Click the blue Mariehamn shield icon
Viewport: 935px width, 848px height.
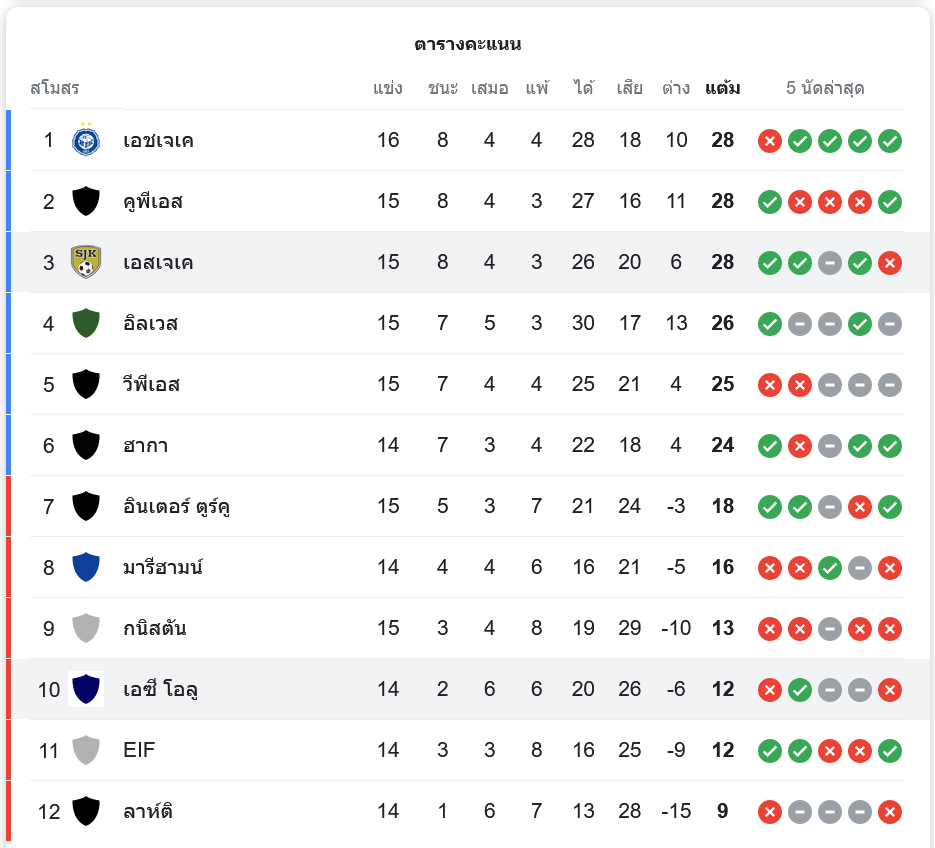tap(86, 567)
